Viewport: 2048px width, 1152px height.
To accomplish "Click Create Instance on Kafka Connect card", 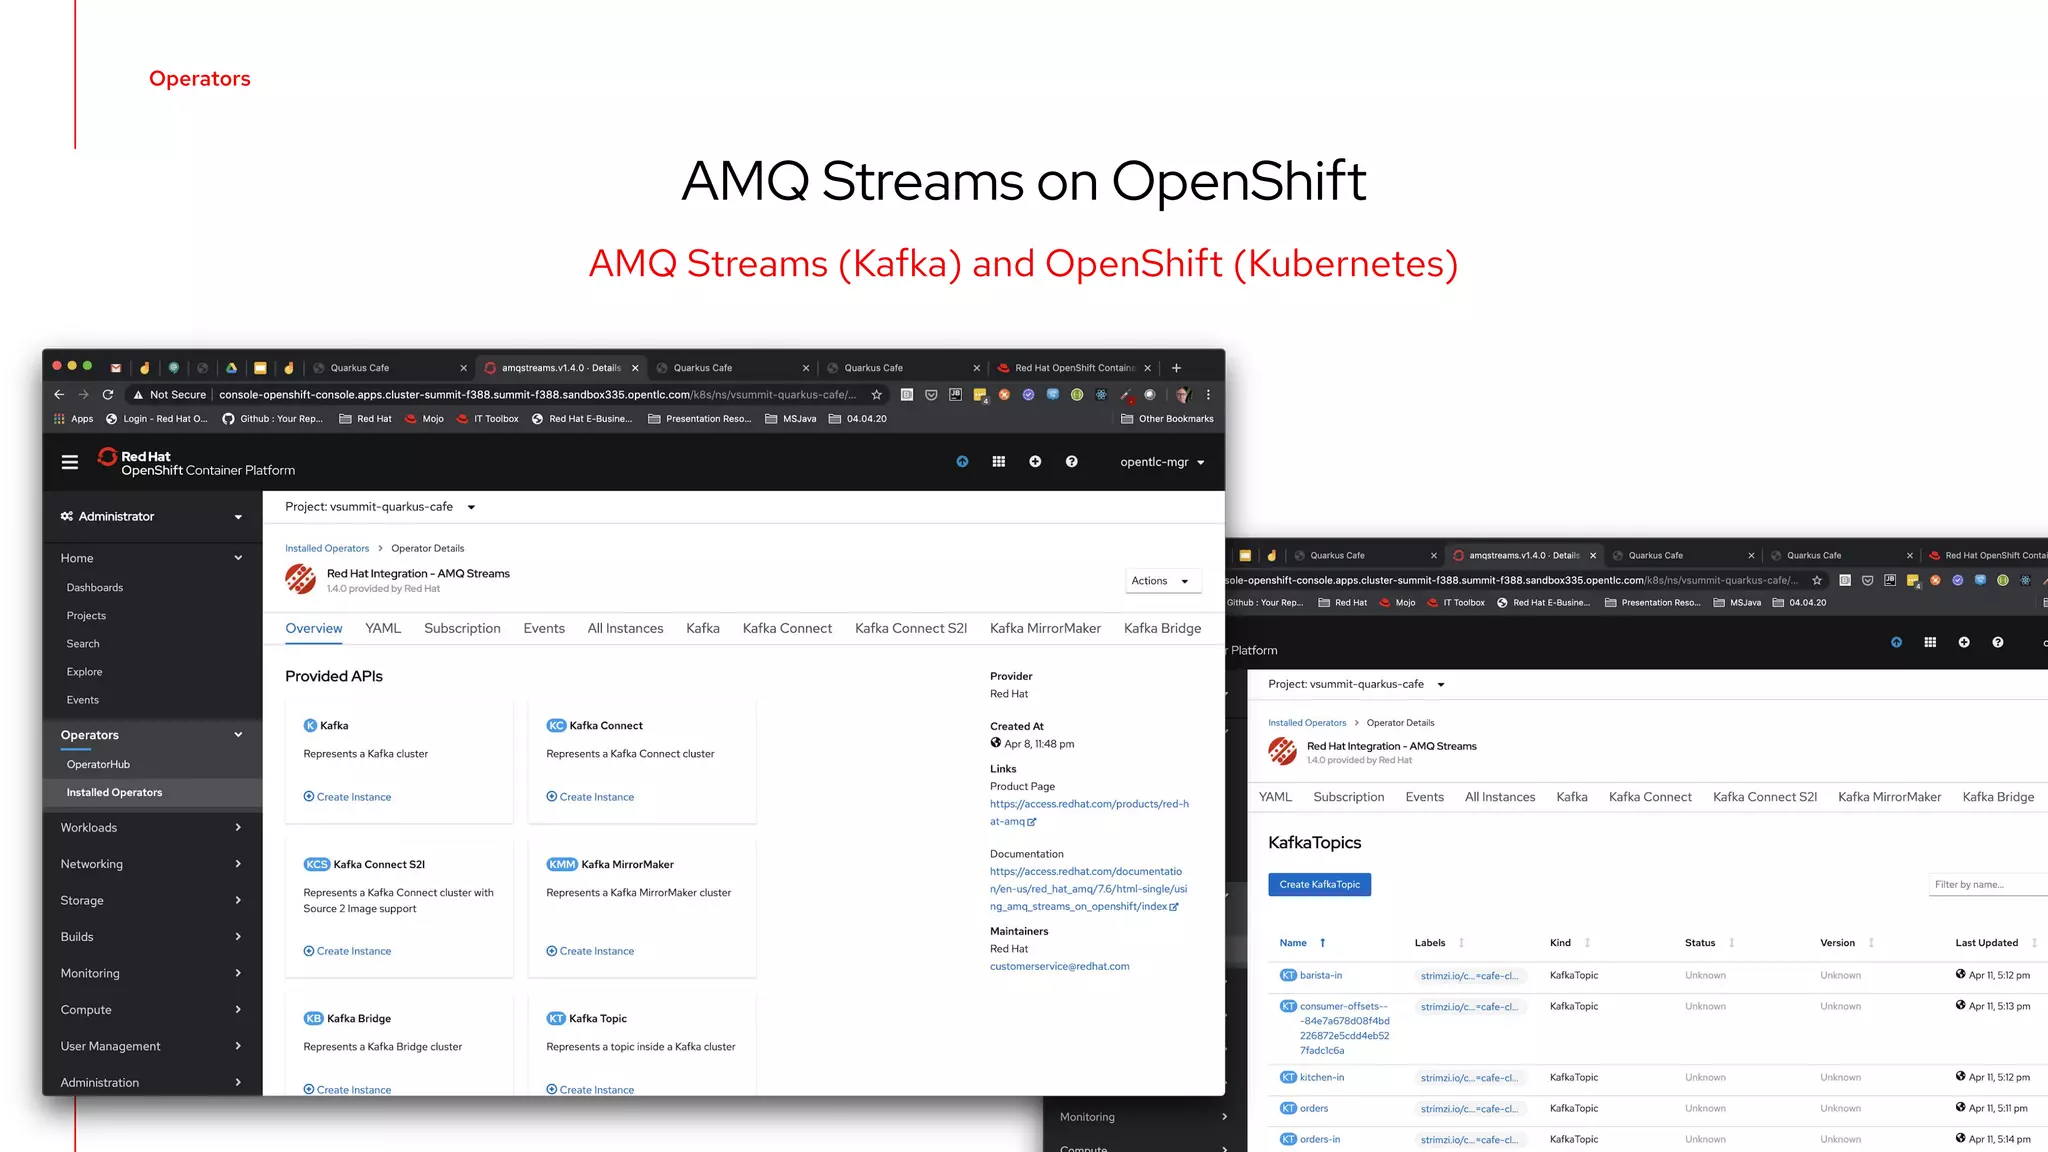I will (590, 797).
